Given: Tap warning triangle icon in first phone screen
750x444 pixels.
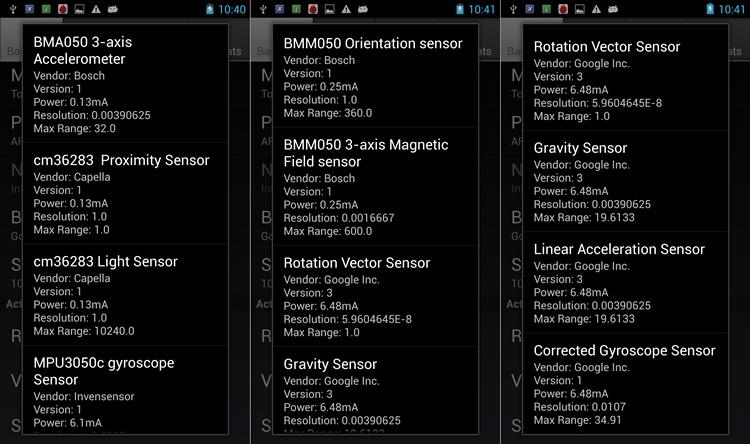Looking at the screenshot, I should click(96, 9).
